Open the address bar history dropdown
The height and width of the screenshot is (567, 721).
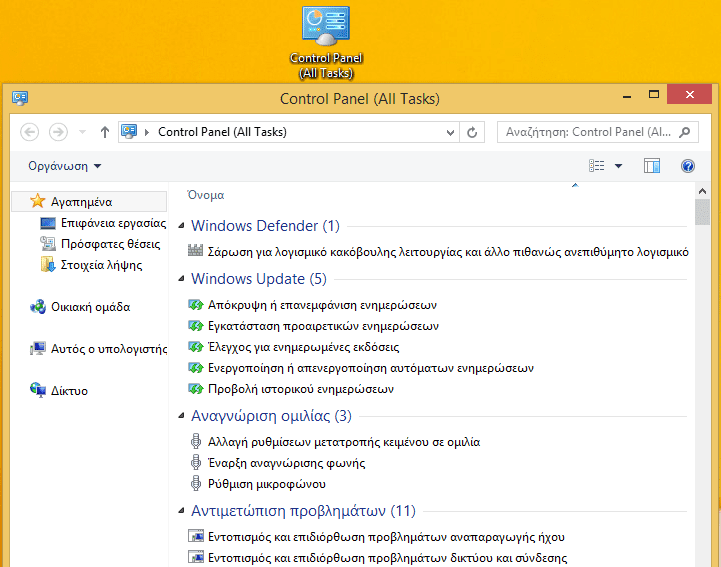click(x=450, y=132)
